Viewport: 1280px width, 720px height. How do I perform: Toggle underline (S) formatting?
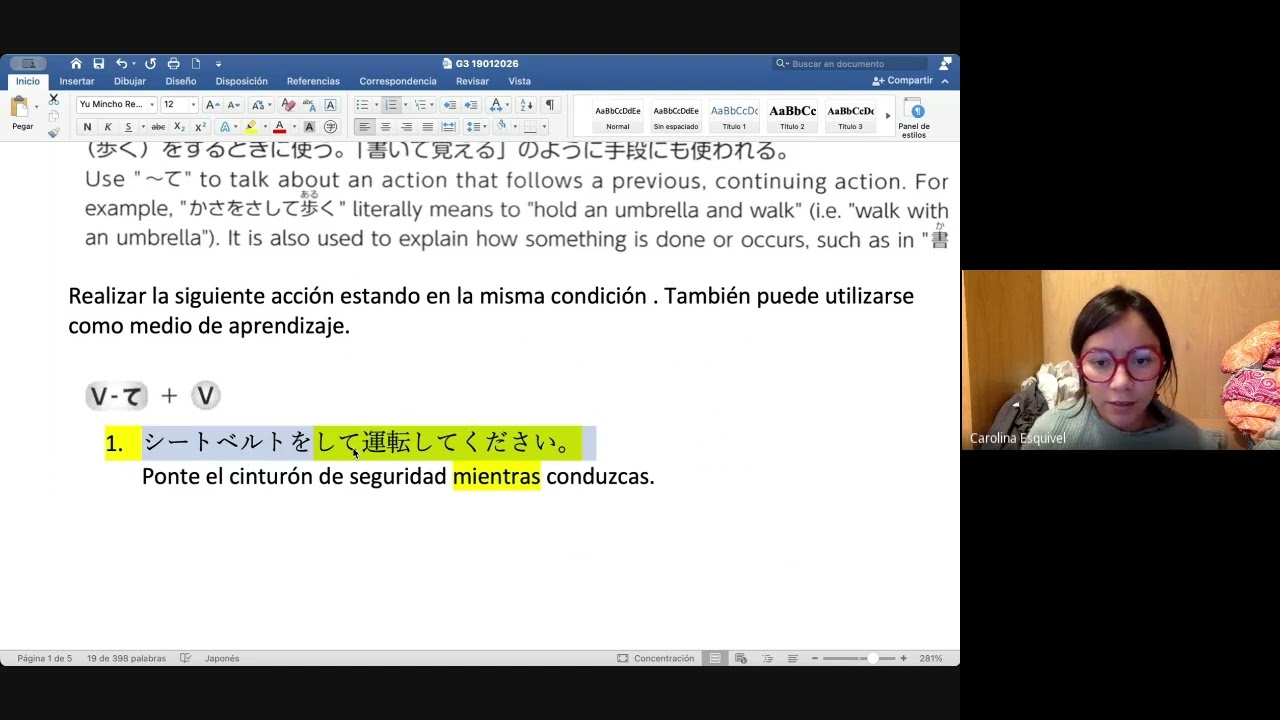click(x=128, y=127)
